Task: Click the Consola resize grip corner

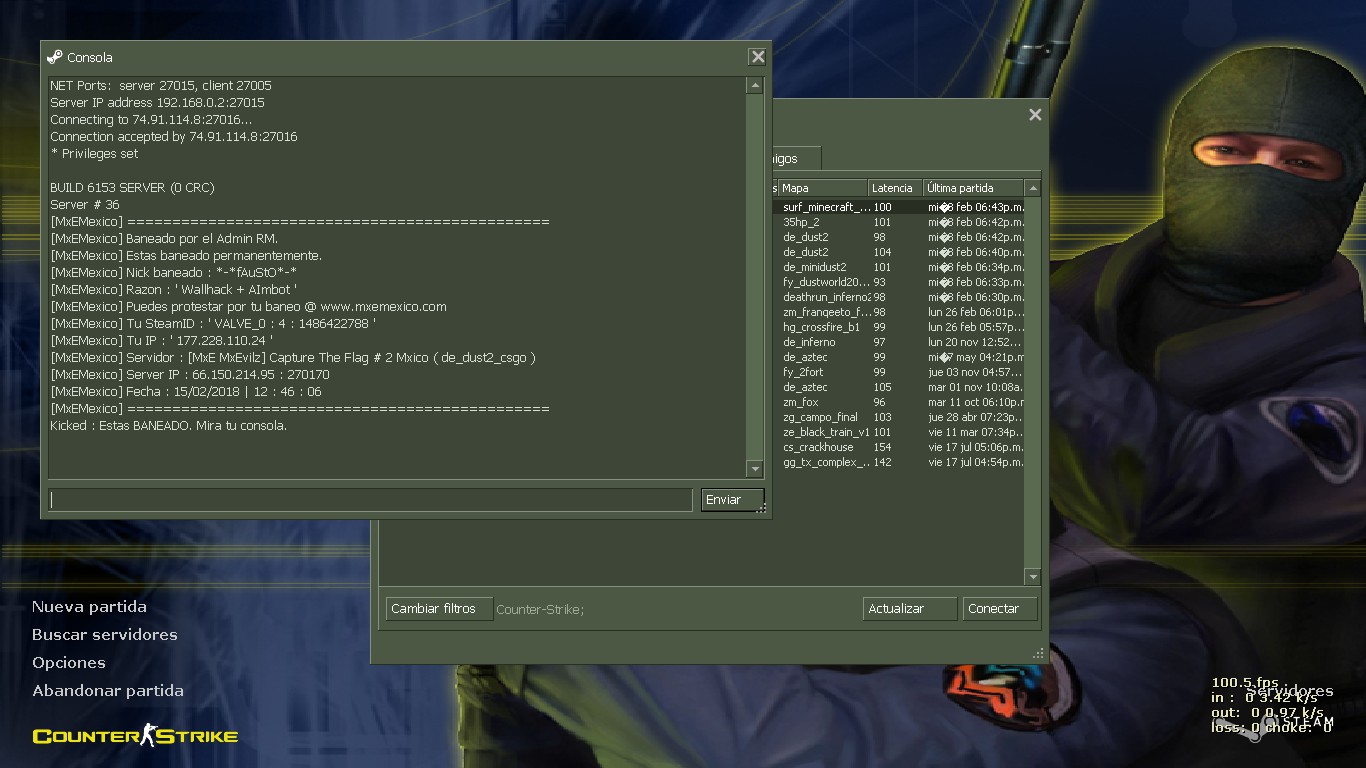Action: (762, 509)
